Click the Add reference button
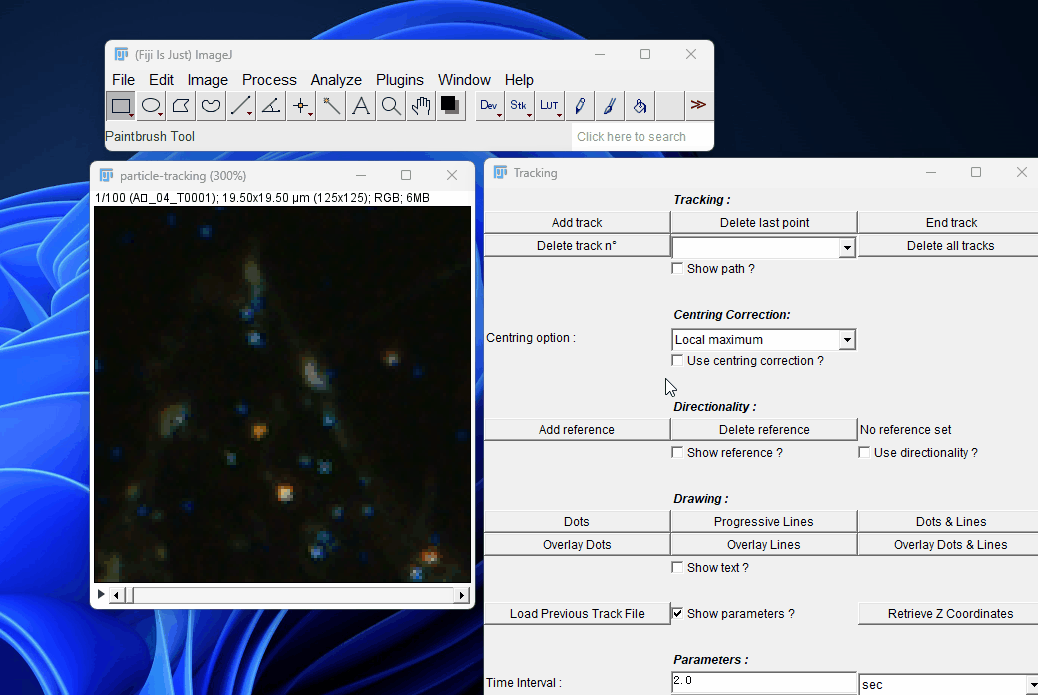This screenshot has height=695, width=1038. click(x=577, y=430)
